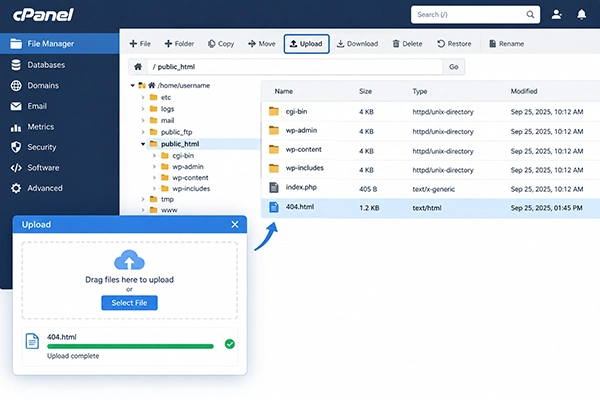Select the index.php file name
Screen dimensions: 600x400
[x=301, y=187]
